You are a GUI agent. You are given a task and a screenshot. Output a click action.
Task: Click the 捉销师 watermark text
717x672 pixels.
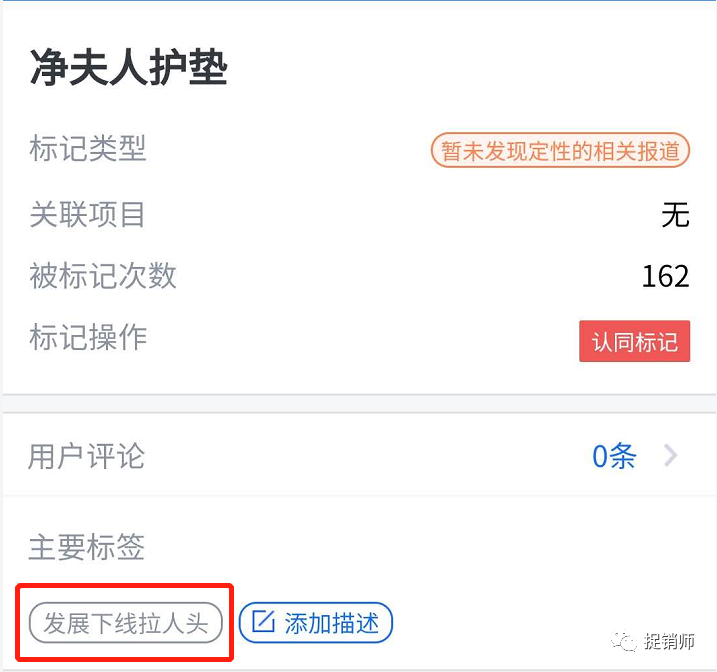pyautogui.click(x=669, y=641)
